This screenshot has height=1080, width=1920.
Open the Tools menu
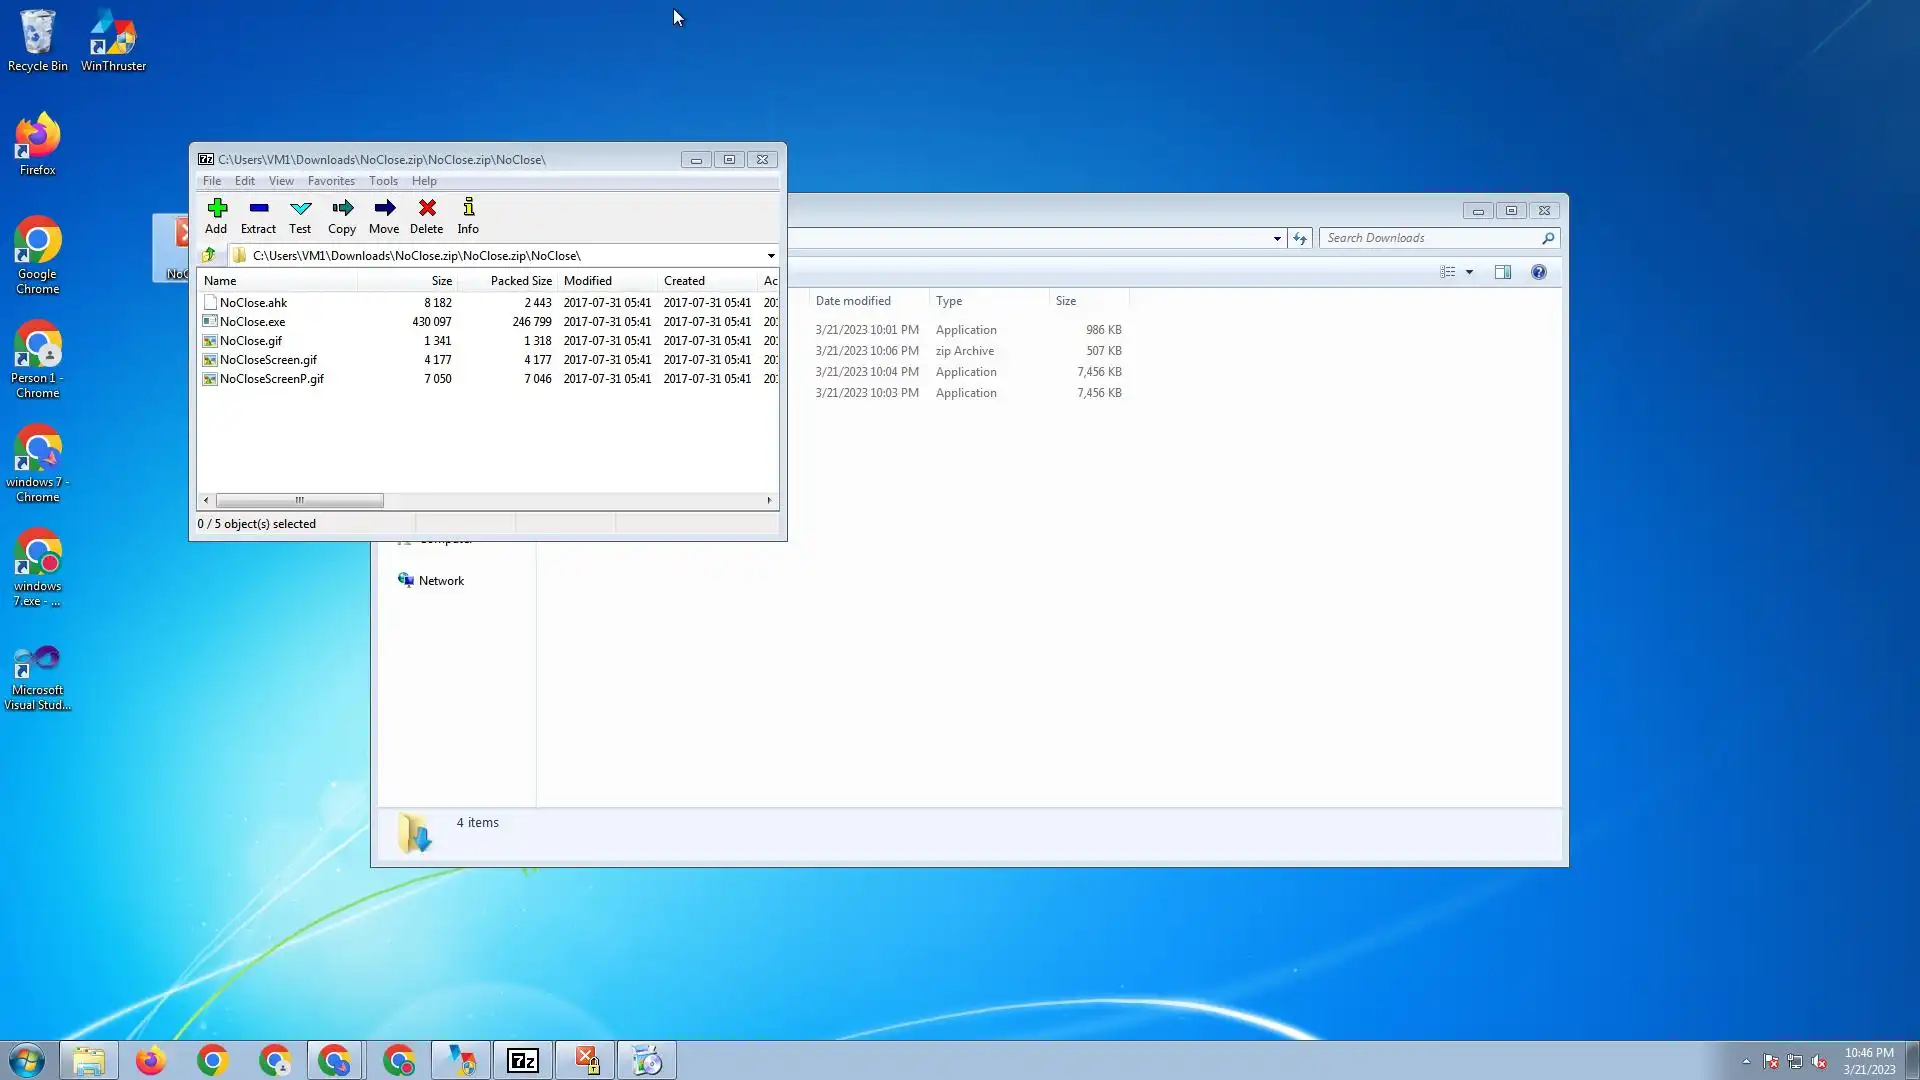[383, 181]
